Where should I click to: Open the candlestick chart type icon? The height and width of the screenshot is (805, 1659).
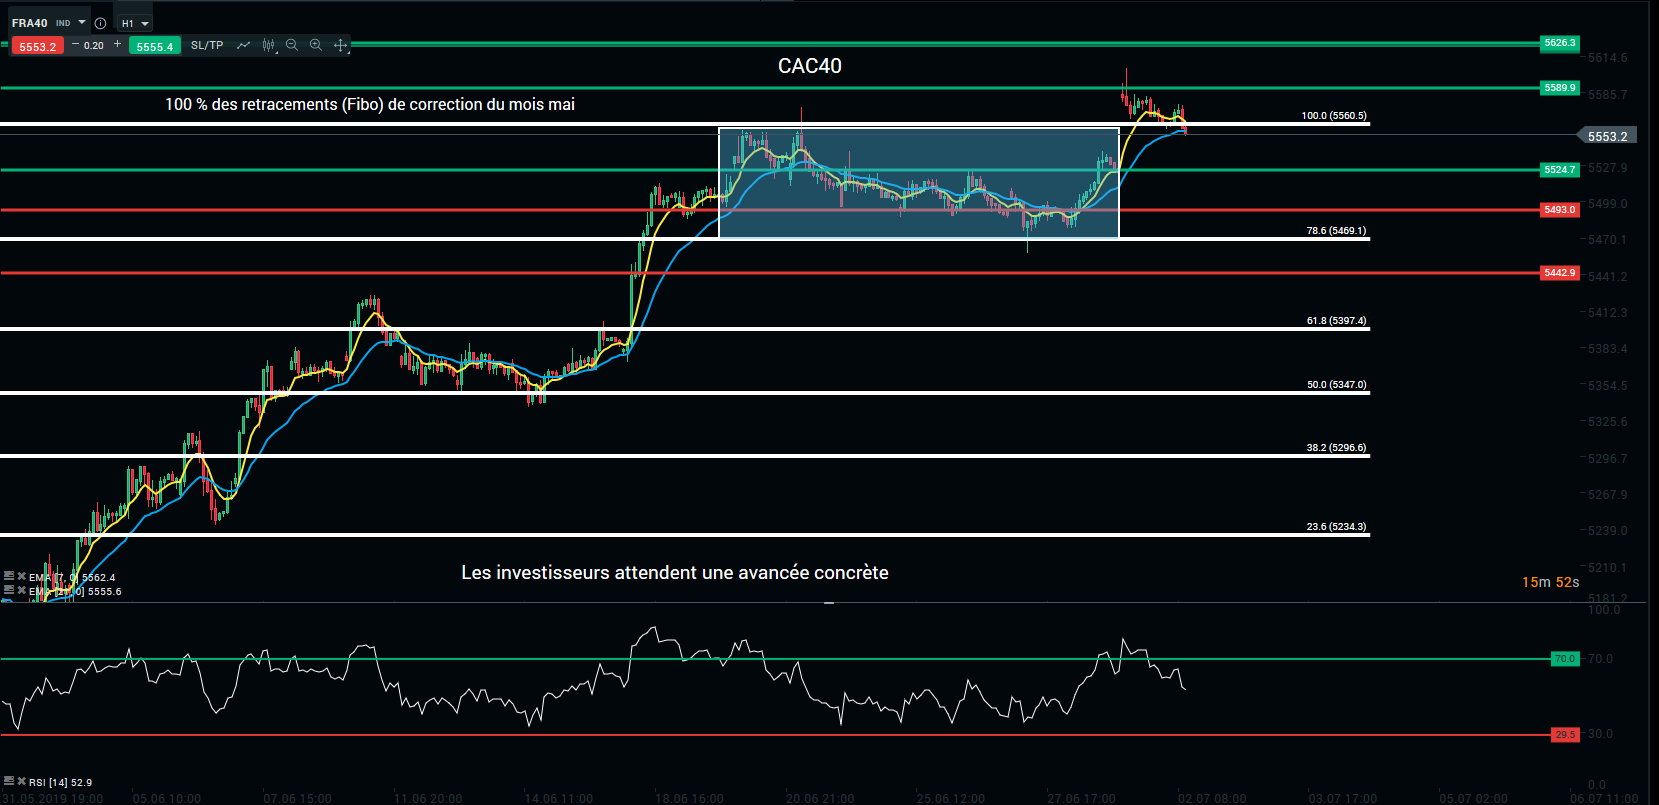(x=268, y=45)
